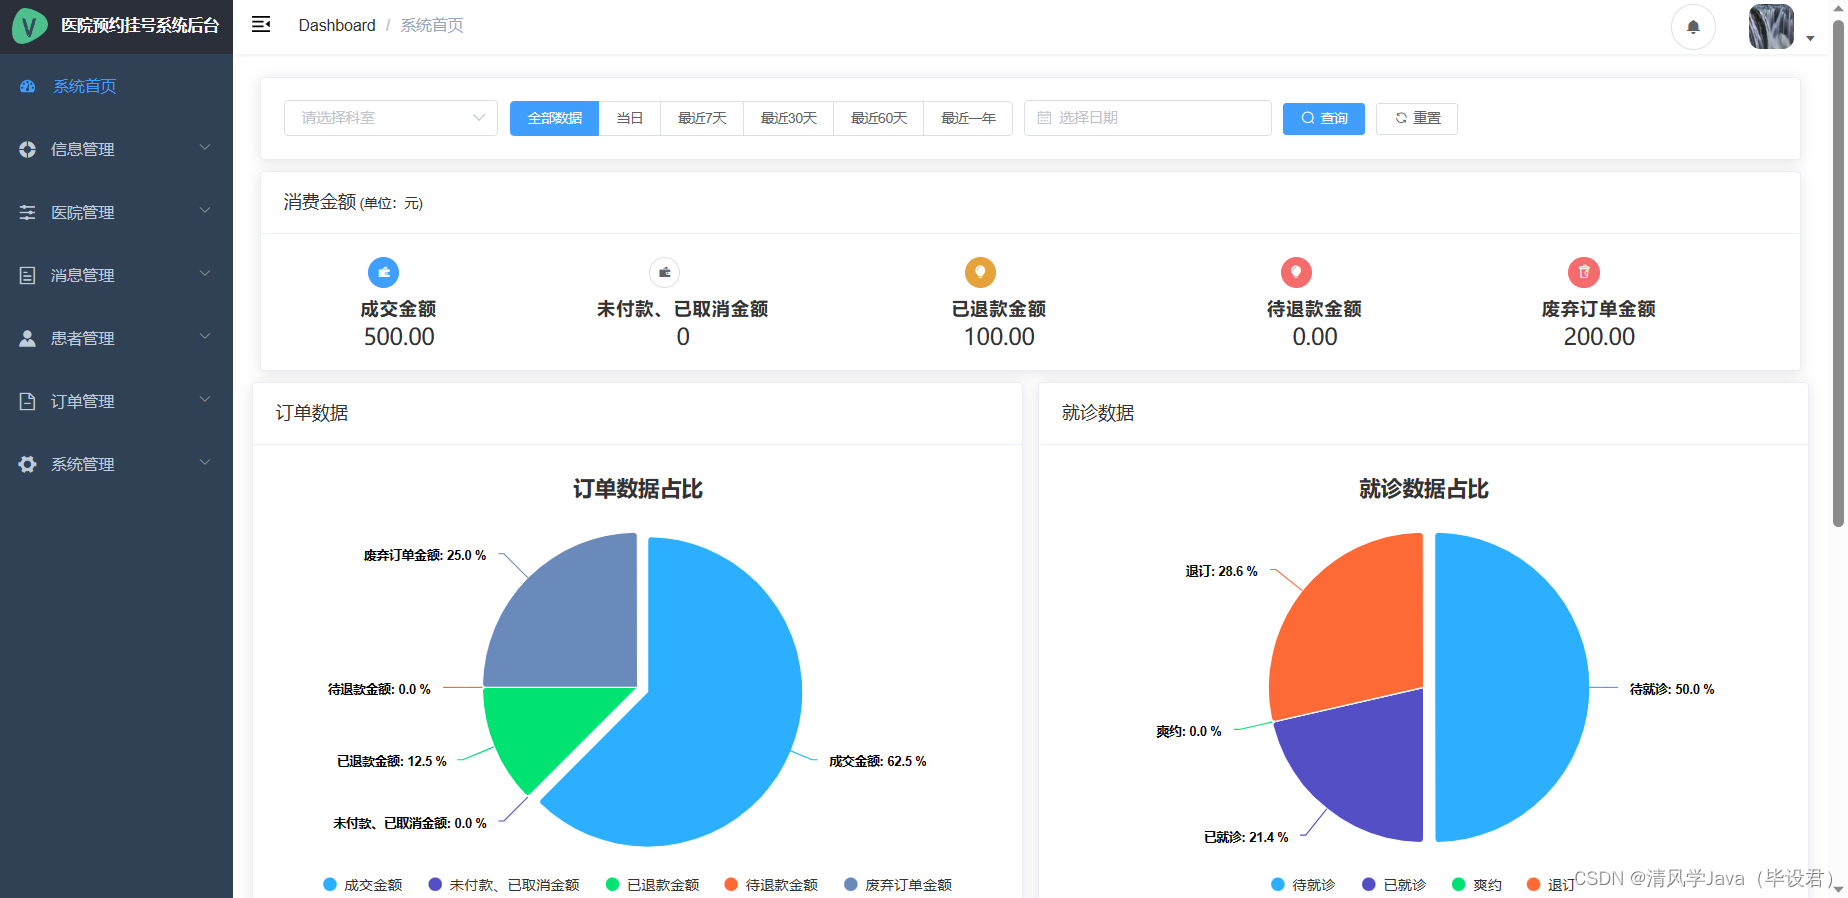Image resolution: width=1848 pixels, height=898 pixels.
Task: Toggle 待就诊 legend in visit chart
Action: pos(1303,885)
